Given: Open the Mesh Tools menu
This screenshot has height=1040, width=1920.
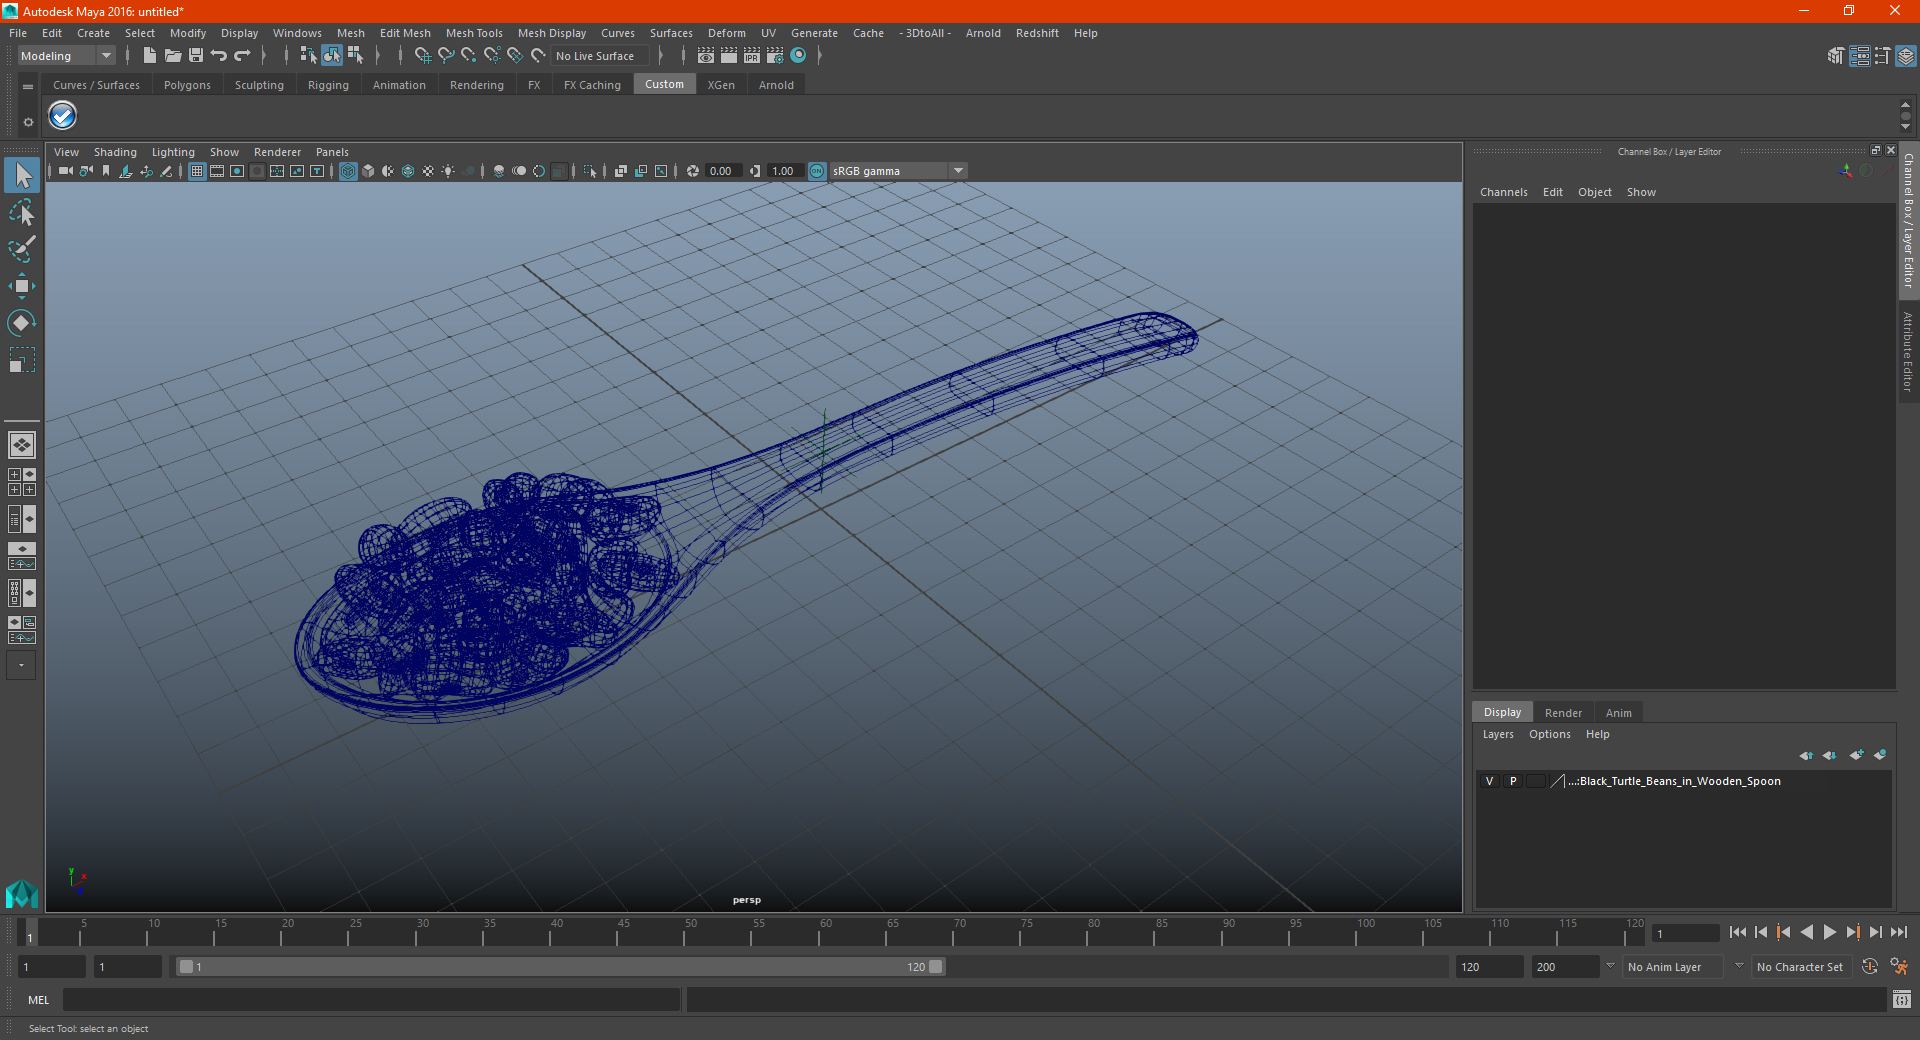Looking at the screenshot, I should [x=474, y=33].
